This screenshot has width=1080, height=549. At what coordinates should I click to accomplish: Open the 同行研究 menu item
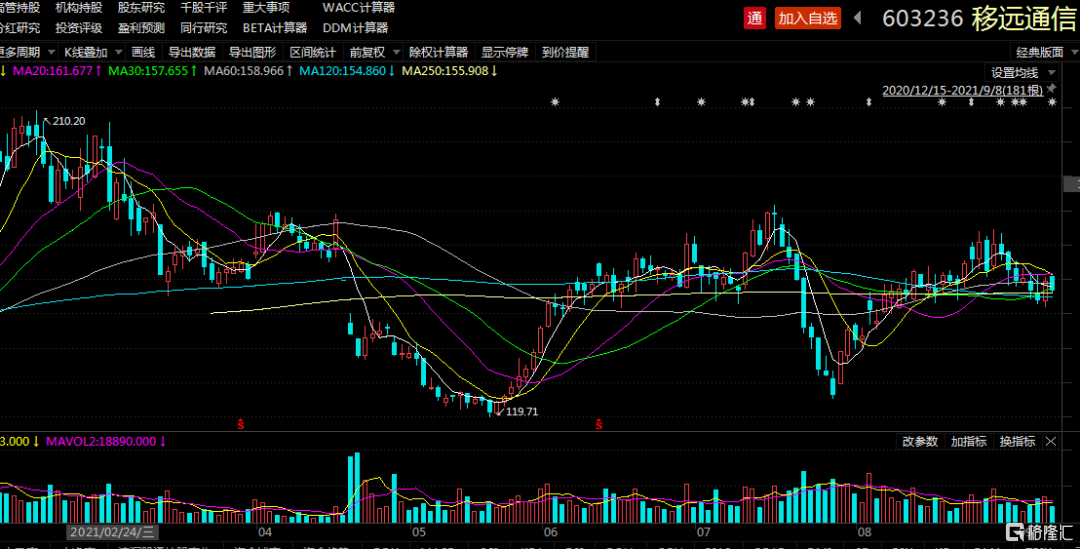[x=203, y=28]
